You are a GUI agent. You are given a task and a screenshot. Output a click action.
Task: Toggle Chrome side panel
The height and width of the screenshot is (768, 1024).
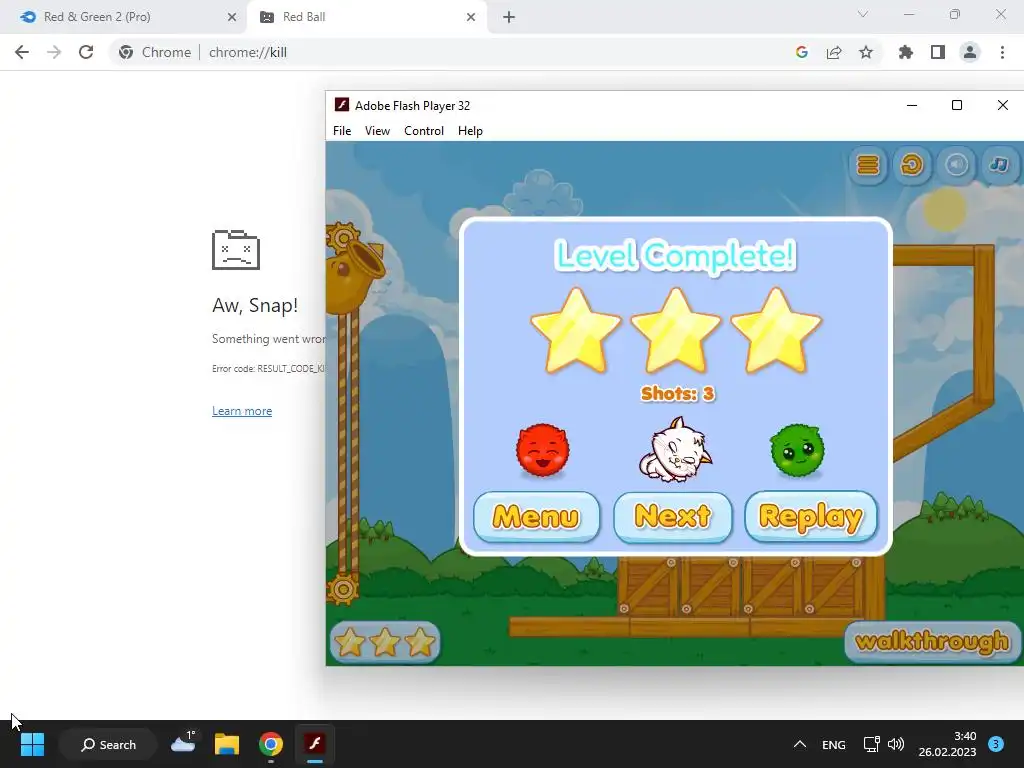click(938, 52)
